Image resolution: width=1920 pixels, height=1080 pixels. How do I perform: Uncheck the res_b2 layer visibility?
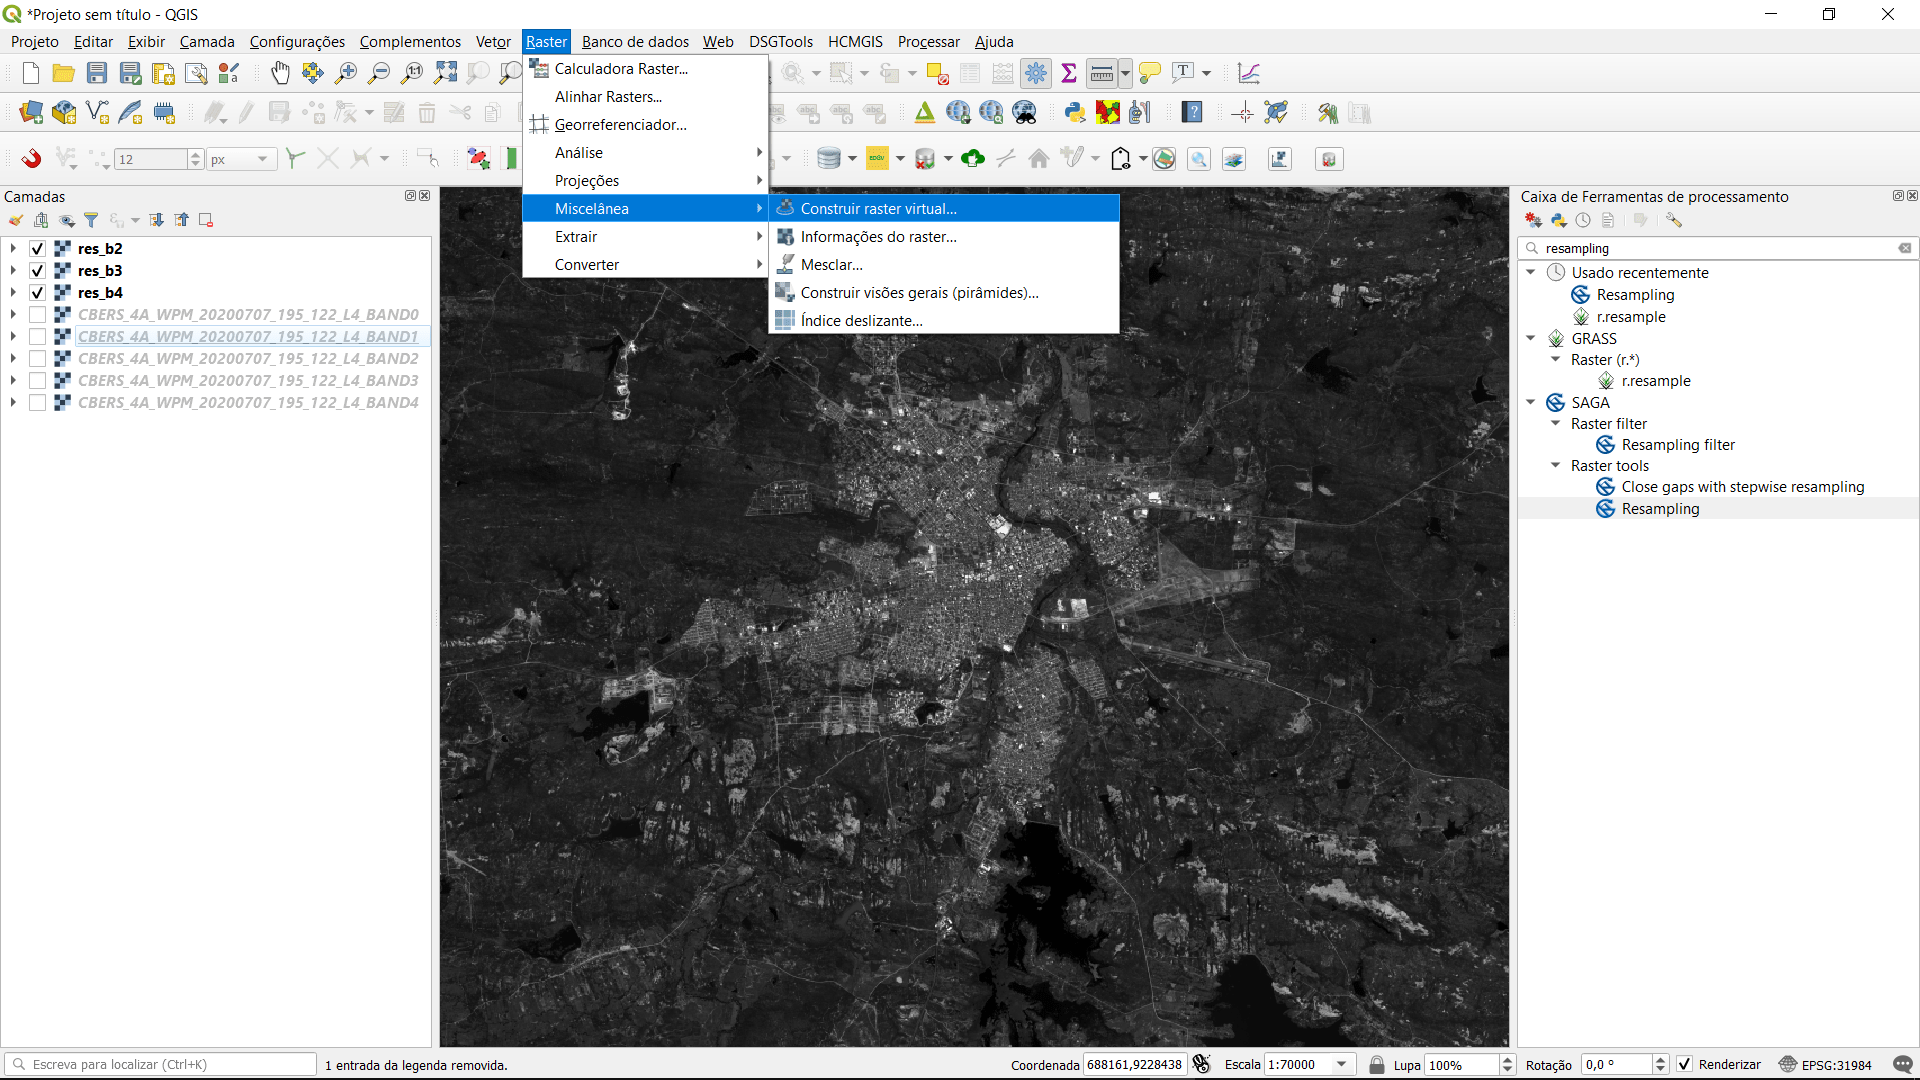[37, 249]
